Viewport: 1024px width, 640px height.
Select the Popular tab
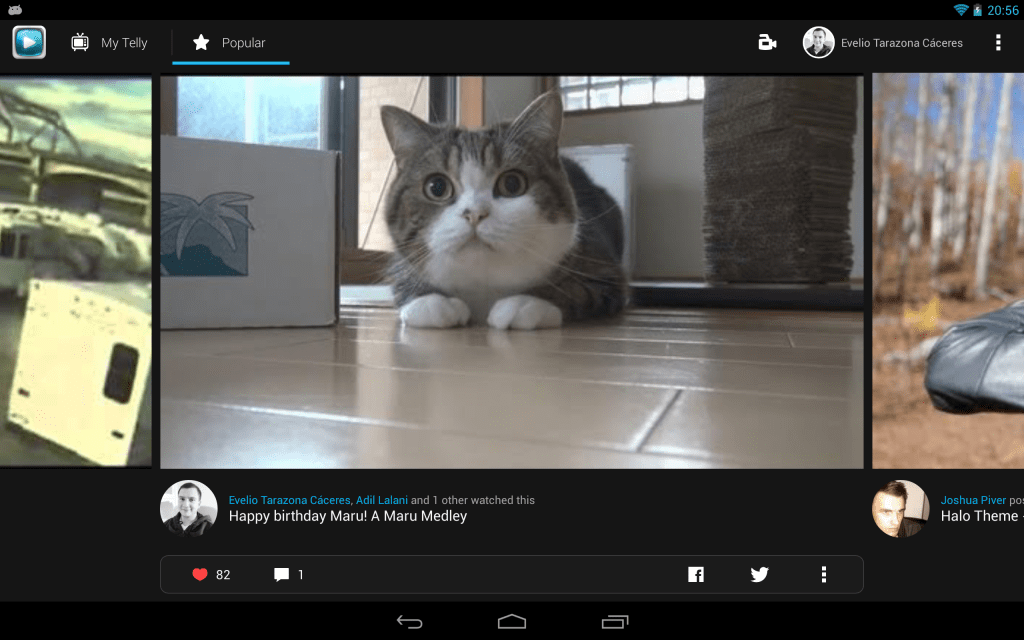(x=231, y=42)
